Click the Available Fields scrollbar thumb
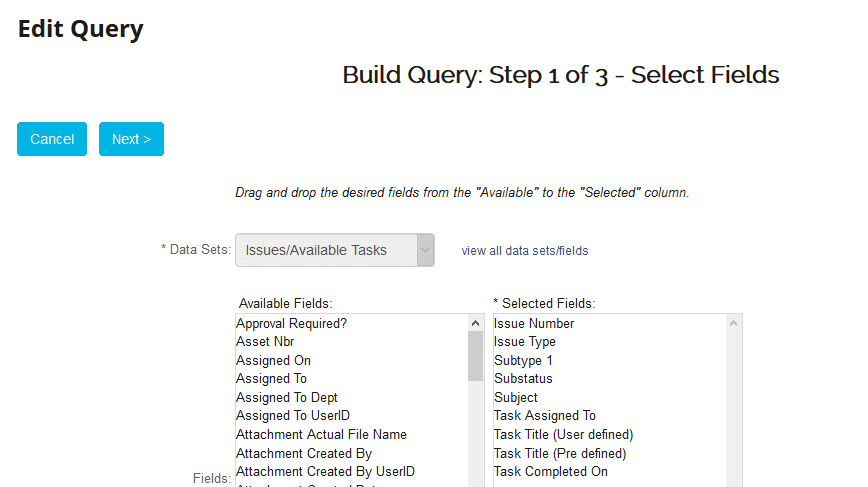 coord(476,356)
